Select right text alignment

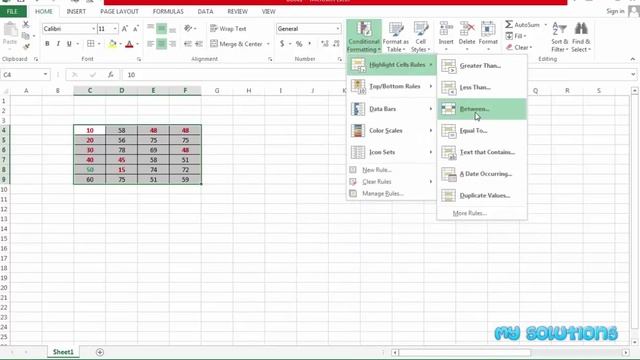point(173,44)
